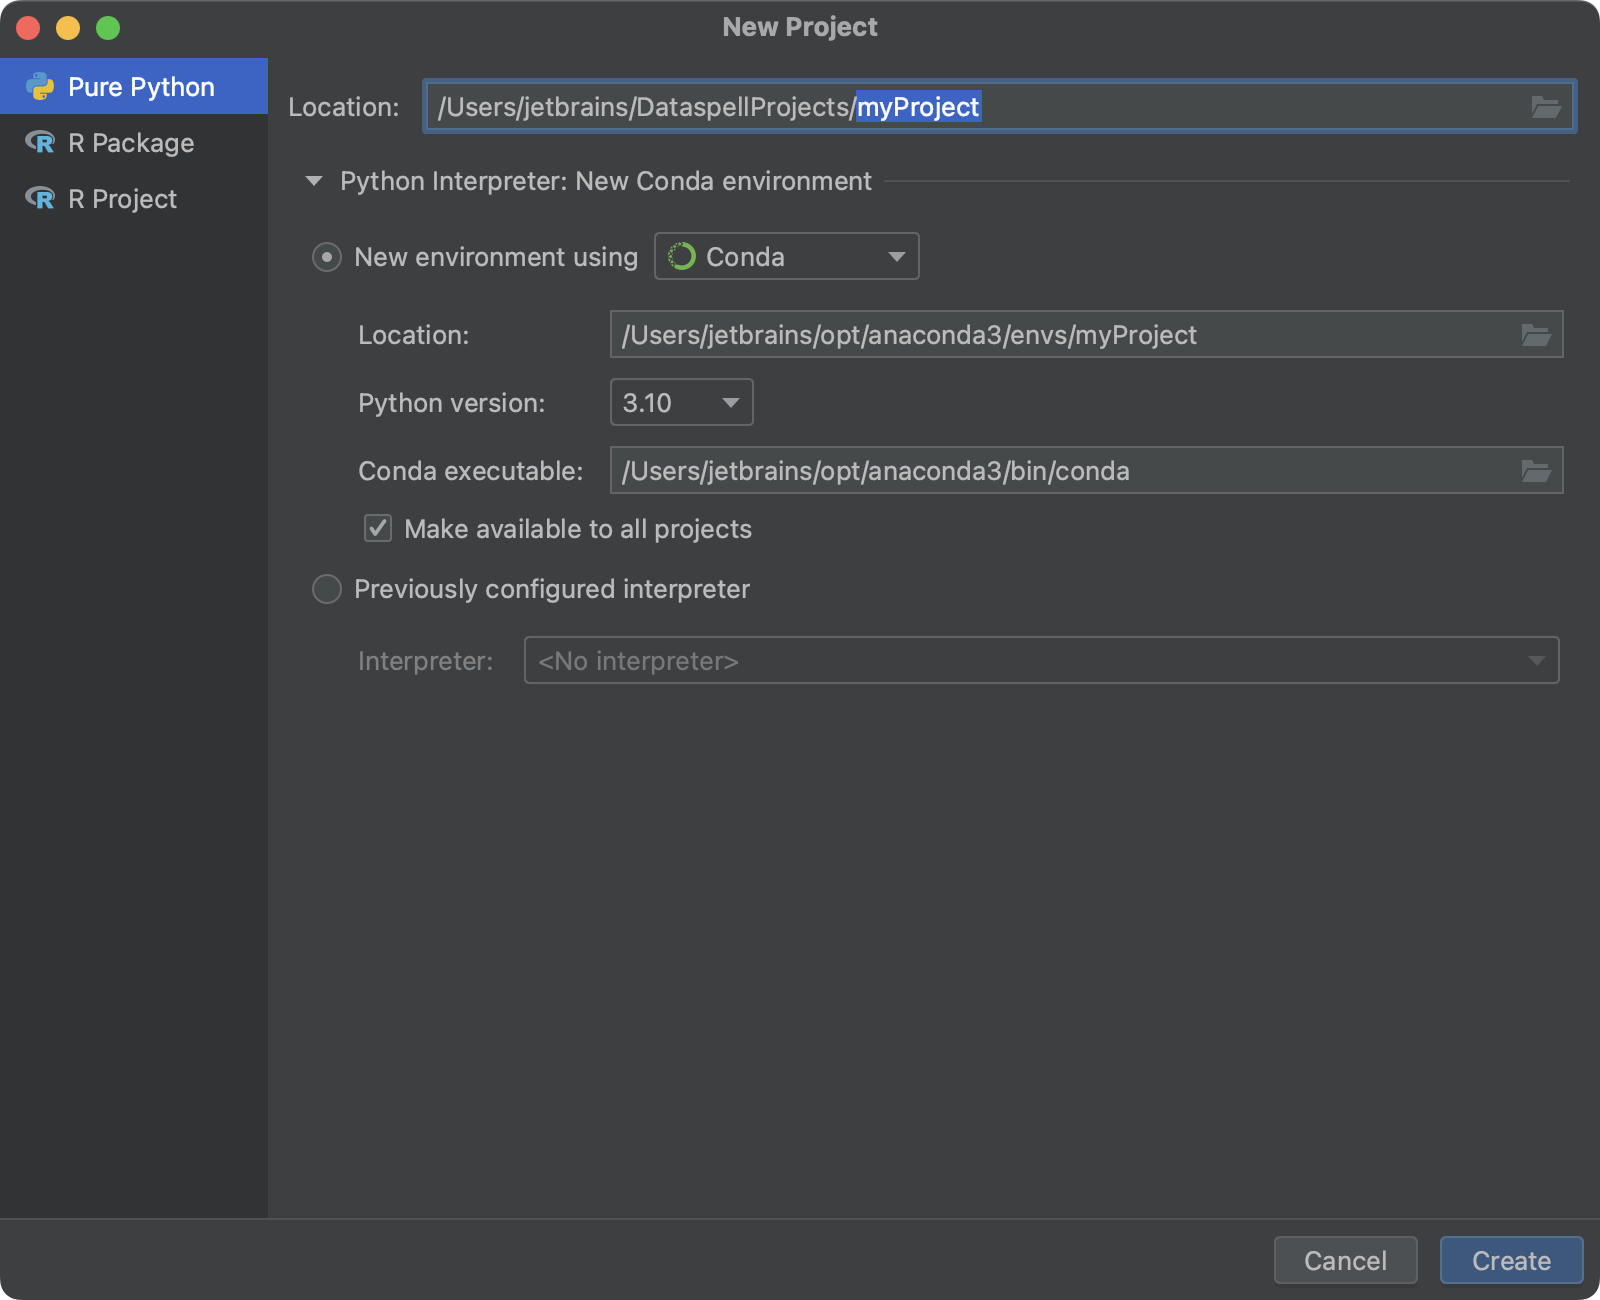This screenshot has height=1300, width=1600.
Task: Choose the R Package project type
Action: pyautogui.click(x=131, y=143)
